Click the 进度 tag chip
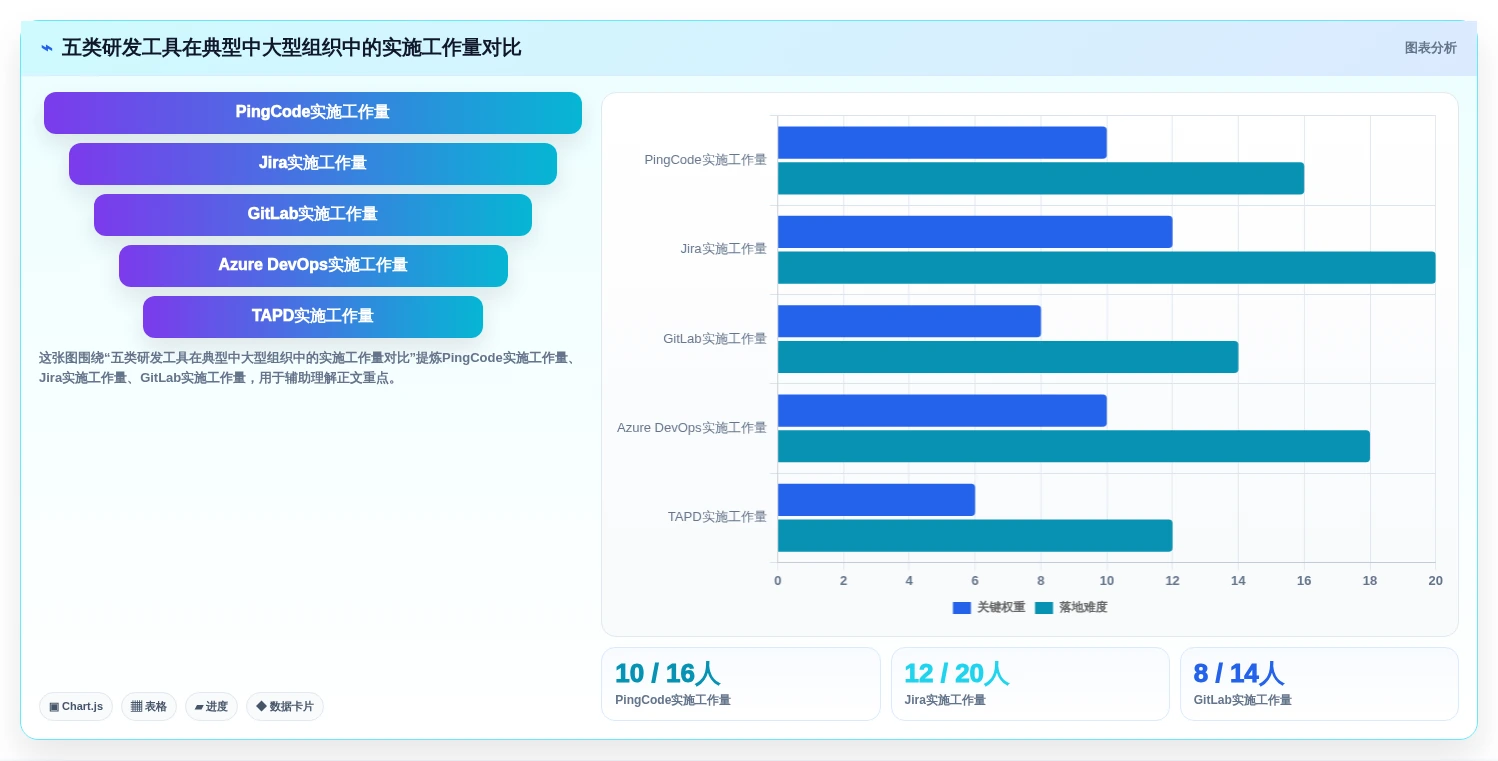Image resolution: width=1498 pixels, height=761 pixels. tap(211, 707)
